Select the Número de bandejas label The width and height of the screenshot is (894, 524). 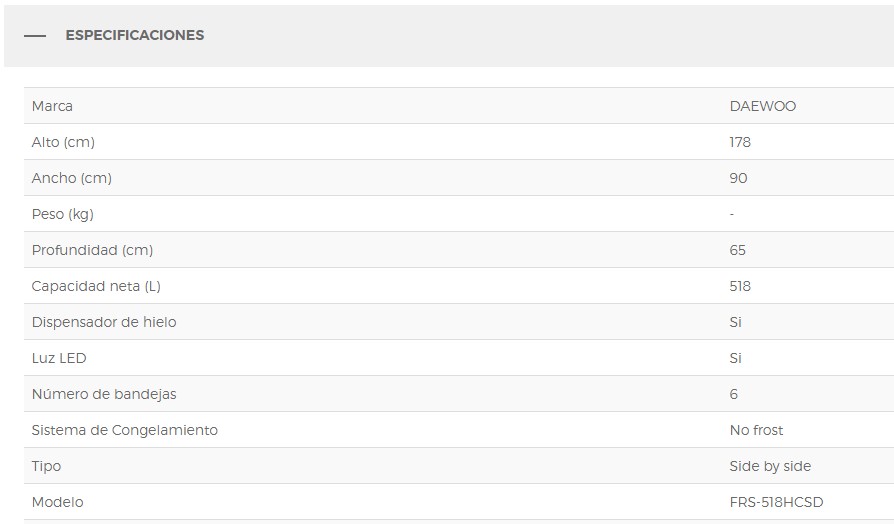coord(104,394)
